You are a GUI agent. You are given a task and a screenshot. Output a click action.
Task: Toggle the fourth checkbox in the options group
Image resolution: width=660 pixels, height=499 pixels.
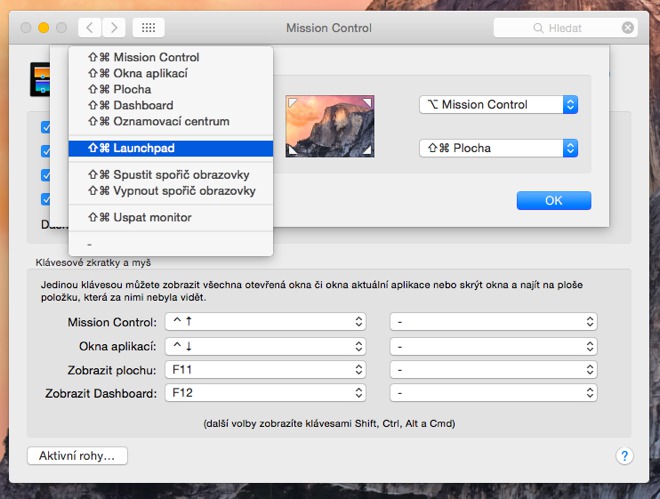45,199
